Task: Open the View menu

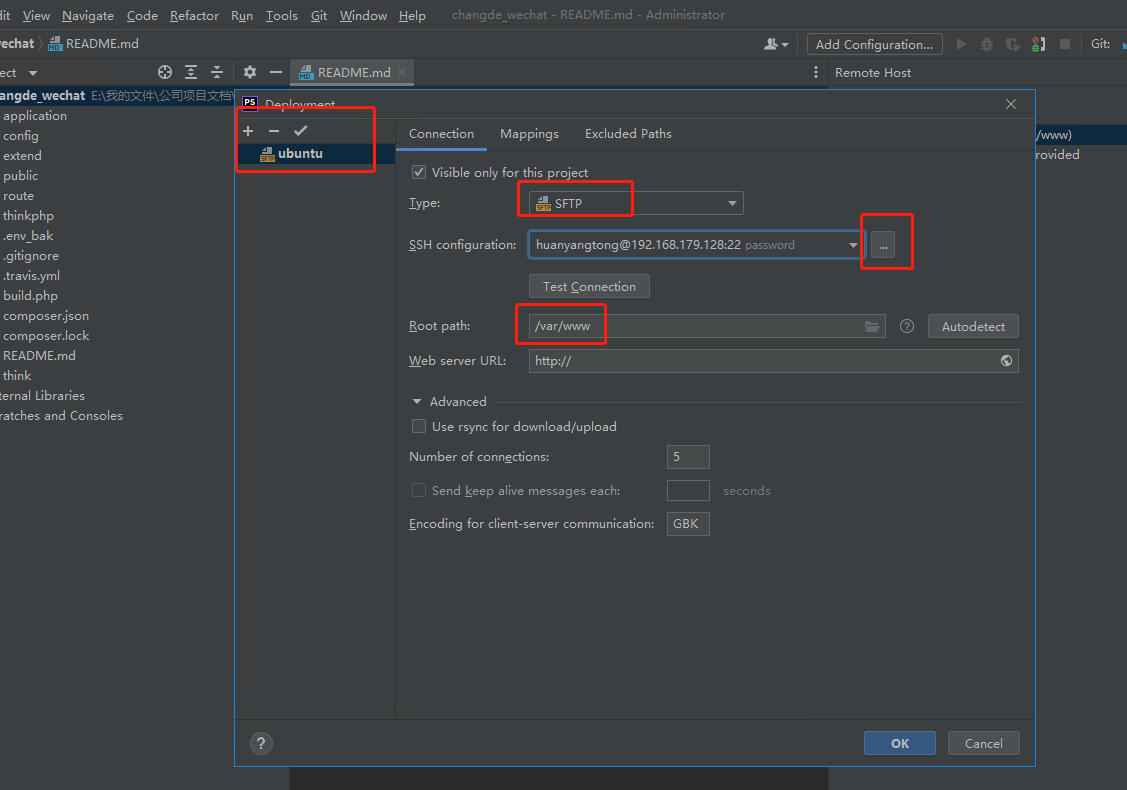Action: [x=36, y=15]
